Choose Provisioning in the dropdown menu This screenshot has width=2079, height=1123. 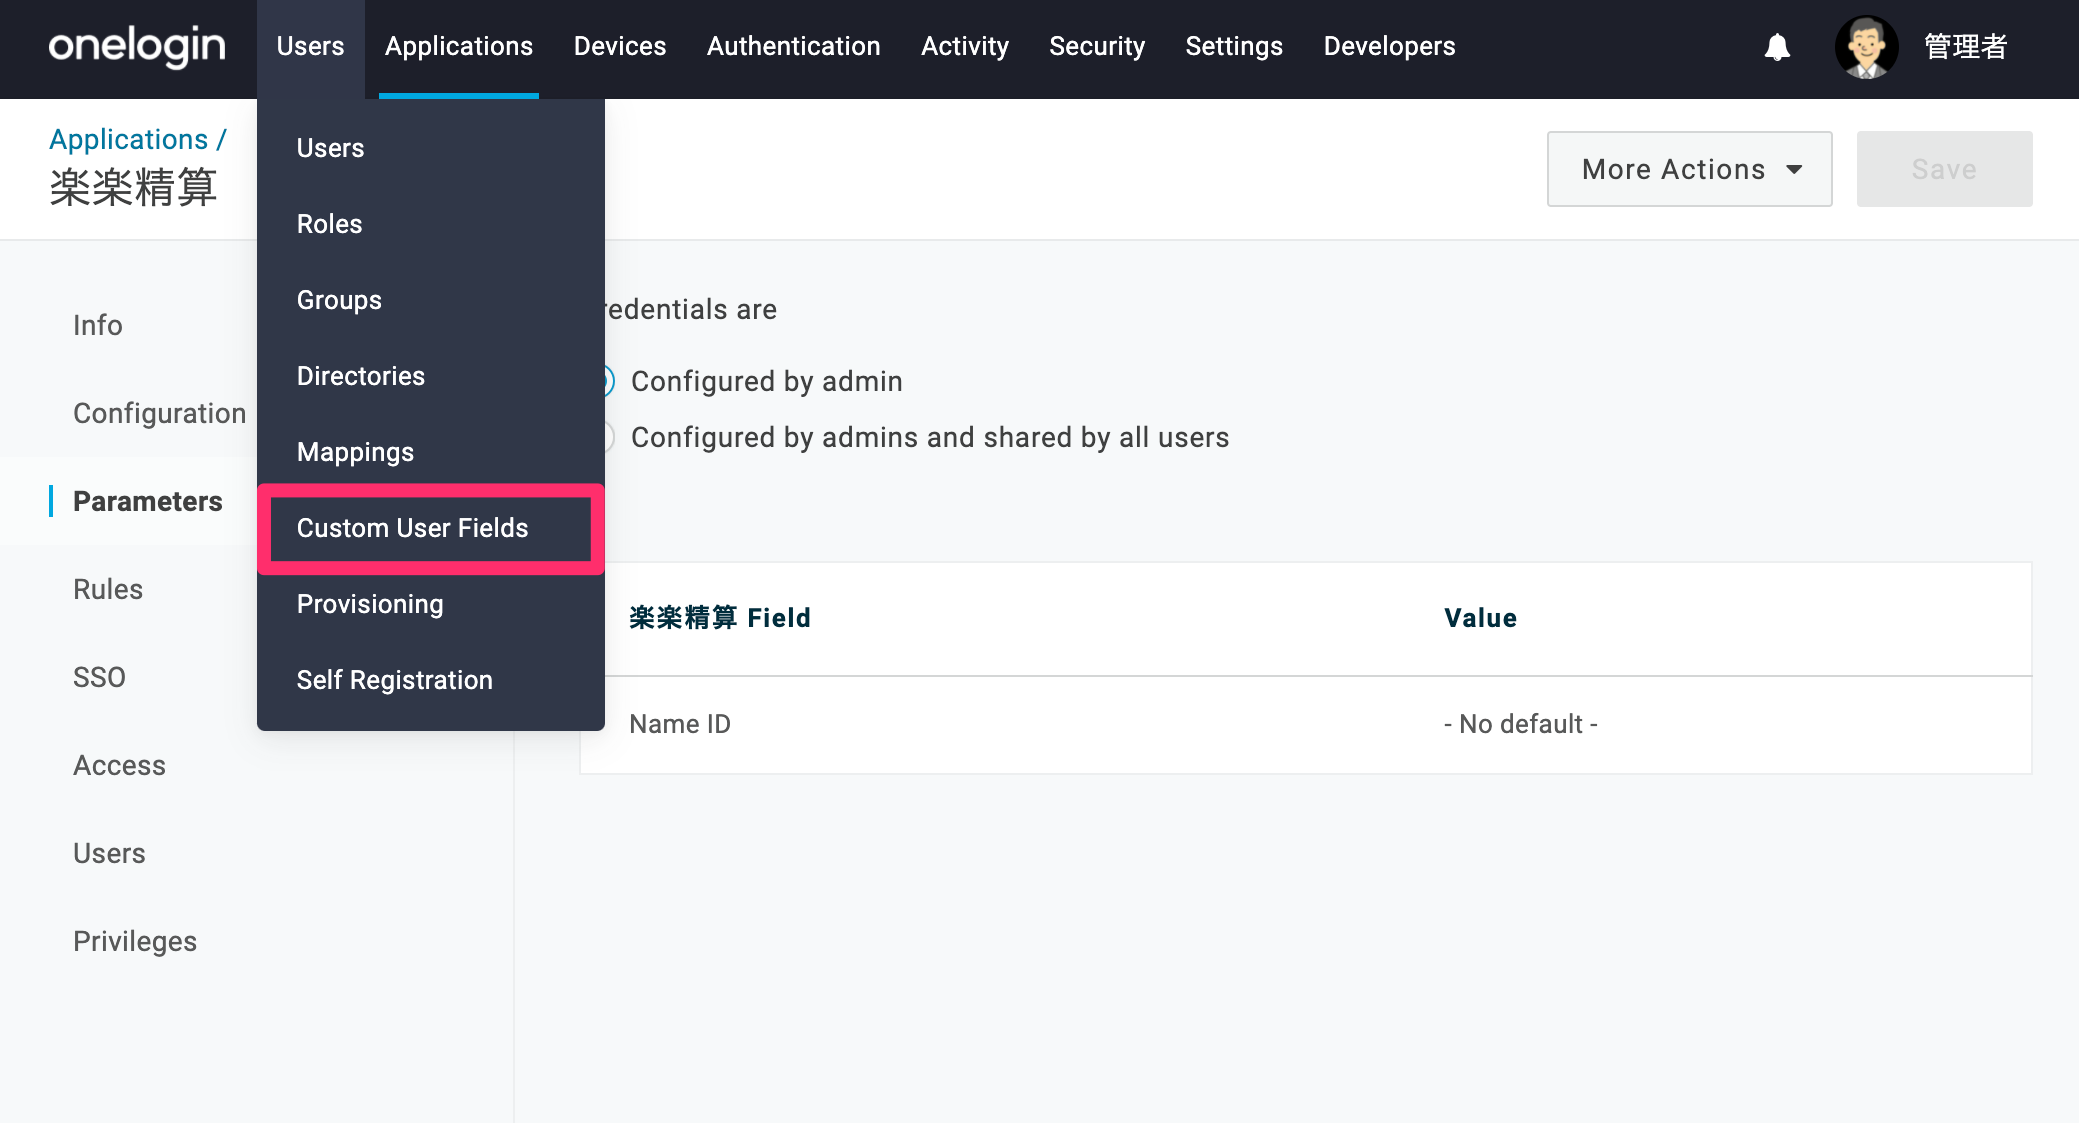[x=431, y=604]
